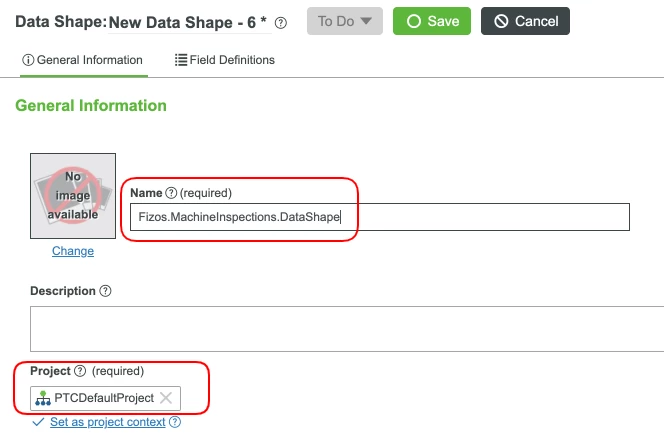Viewport: 664px width, 443px height.
Task: Click the help icon beside the data shape title
Action: click(281, 22)
